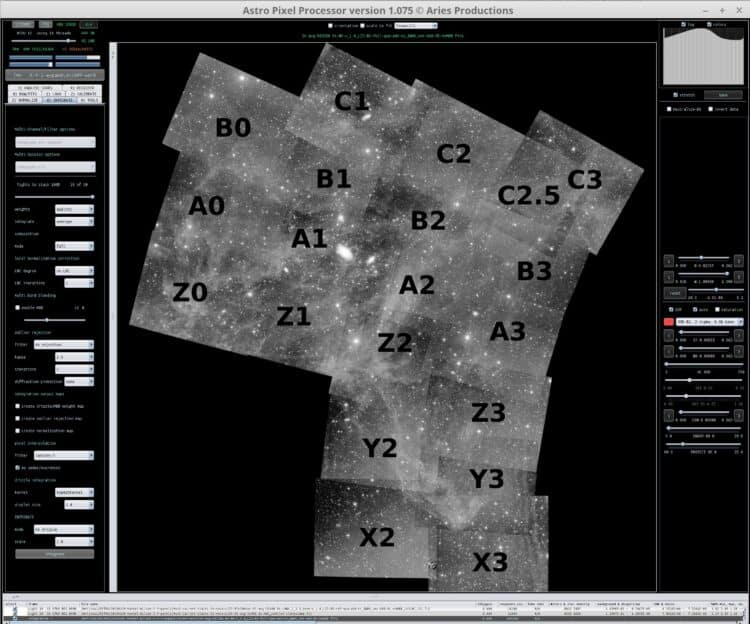This screenshot has width=750, height=624.
Task: Check create normalization map
Action: [18, 430]
